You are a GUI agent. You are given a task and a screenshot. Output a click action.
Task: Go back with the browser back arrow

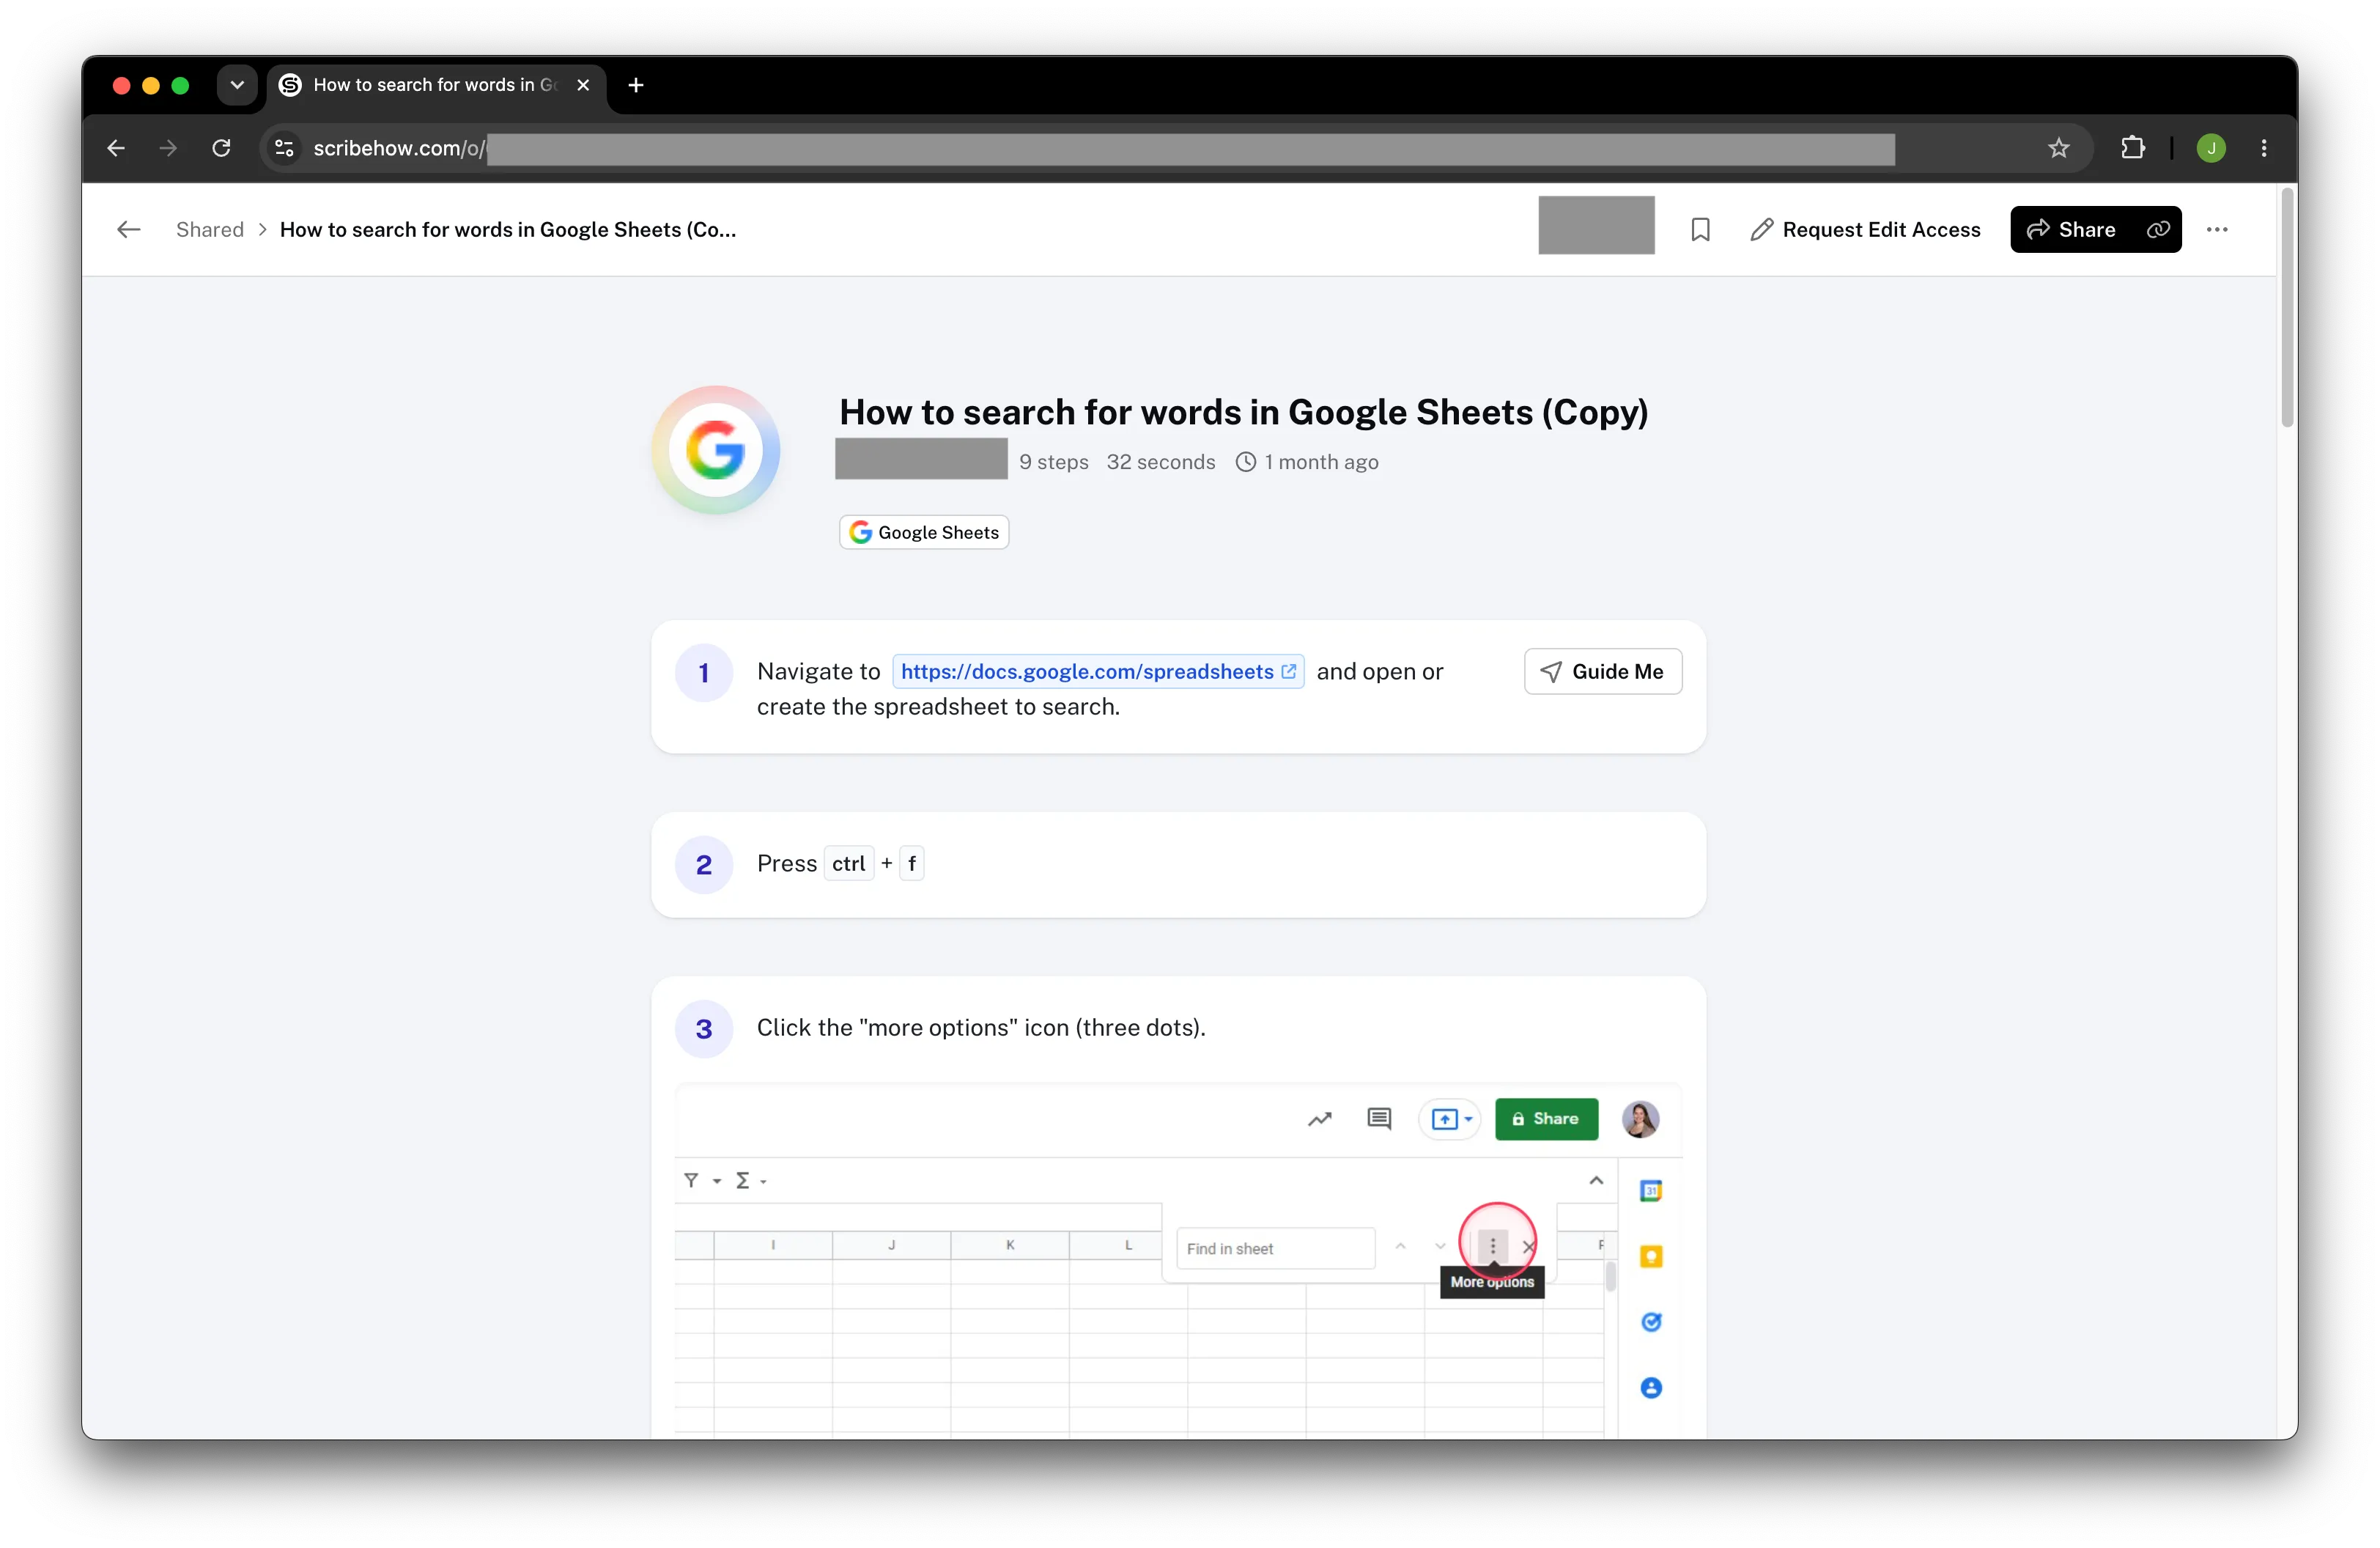click(x=116, y=148)
